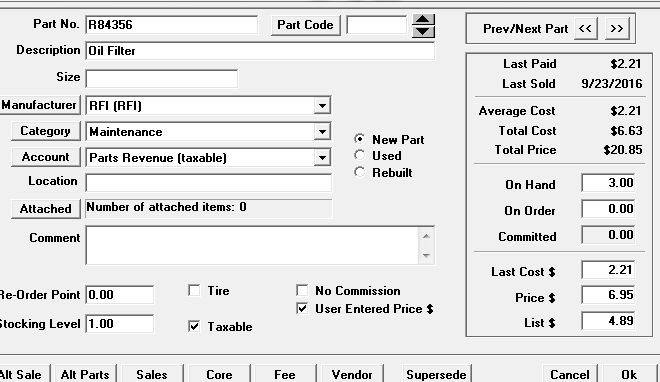Click the Description field Oil Filter
The height and width of the screenshot is (382, 660).
[260, 51]
